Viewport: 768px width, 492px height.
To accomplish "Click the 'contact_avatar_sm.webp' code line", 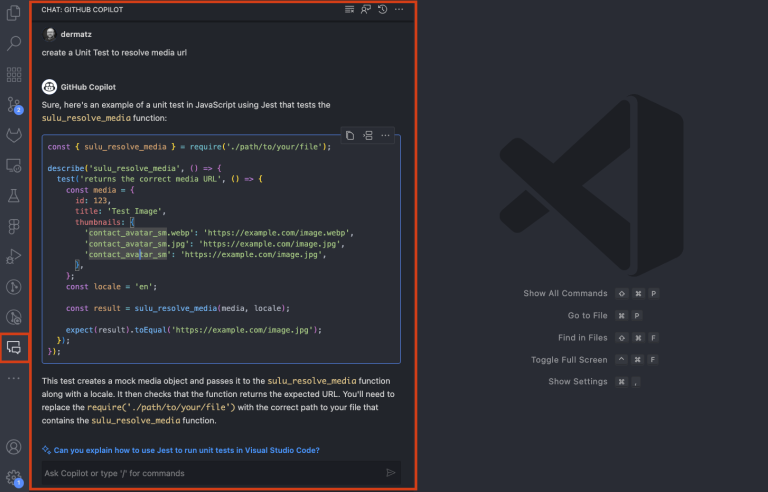I will tap(219, 233).
